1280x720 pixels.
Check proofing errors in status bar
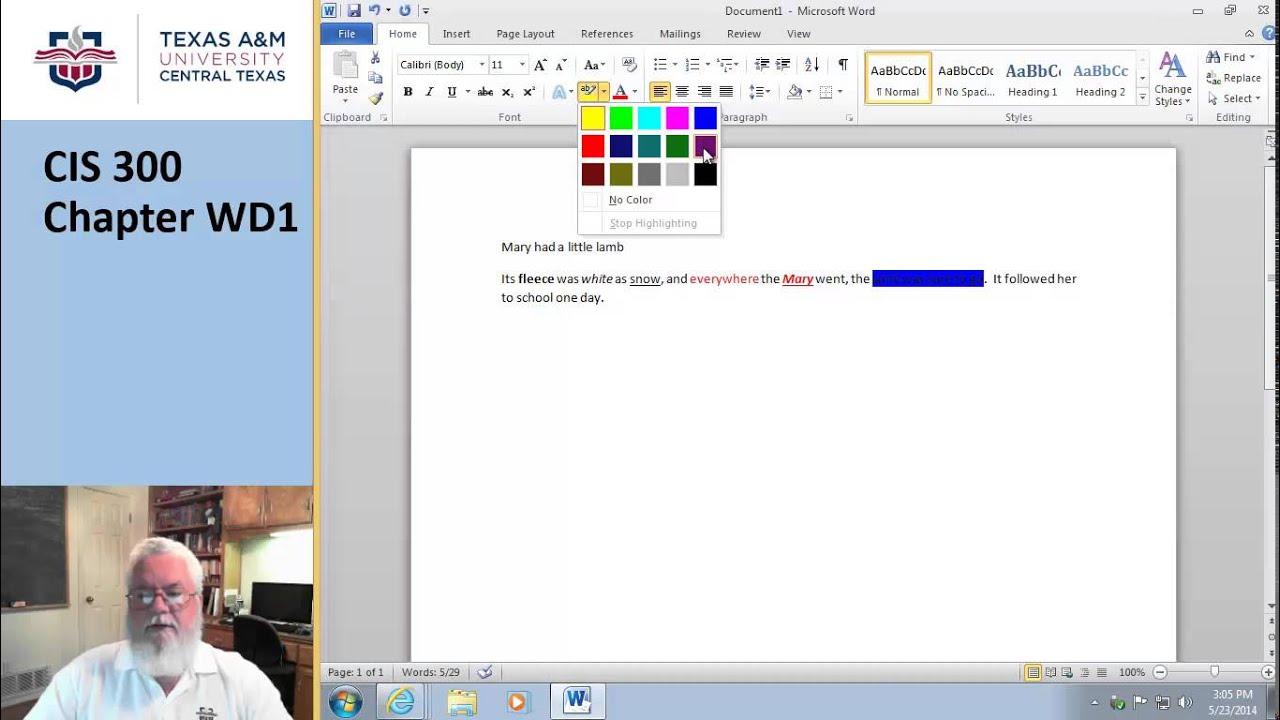(x=485, y=673)
